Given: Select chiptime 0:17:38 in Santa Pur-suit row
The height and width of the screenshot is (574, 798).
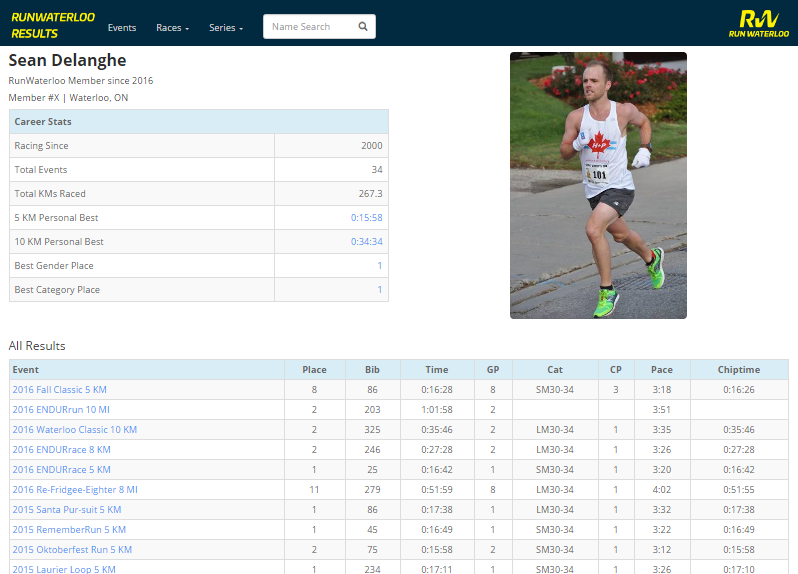Looking at the screenshot, I should pyautogui.click(x=739, y=510).
